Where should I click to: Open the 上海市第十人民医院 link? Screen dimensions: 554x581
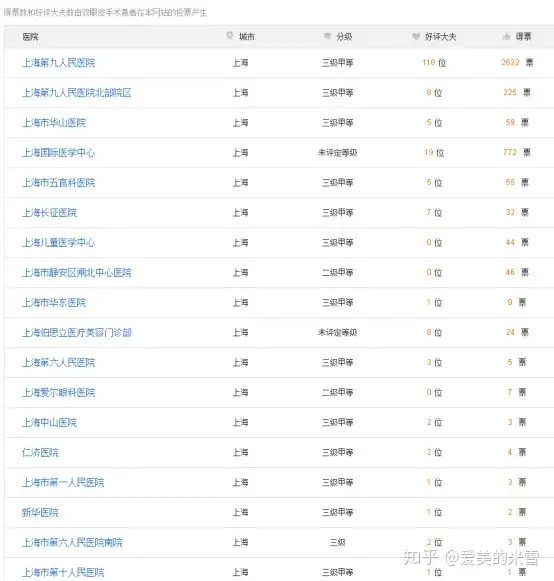pyautogui.click(x=63, y=572)
